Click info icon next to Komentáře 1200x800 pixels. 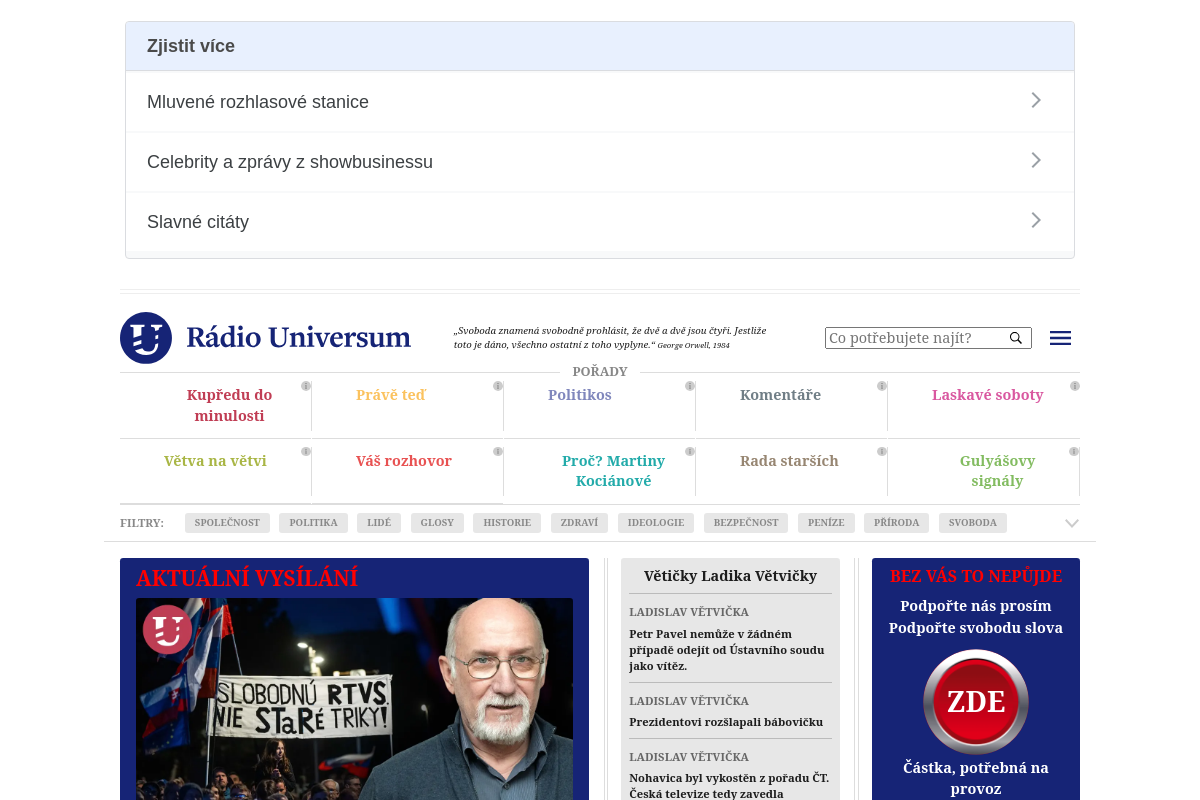(882, 386)
